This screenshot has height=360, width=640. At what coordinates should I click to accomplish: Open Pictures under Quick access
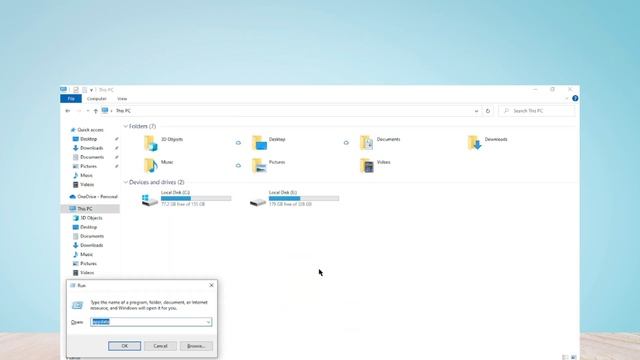[x=85, y=166]
